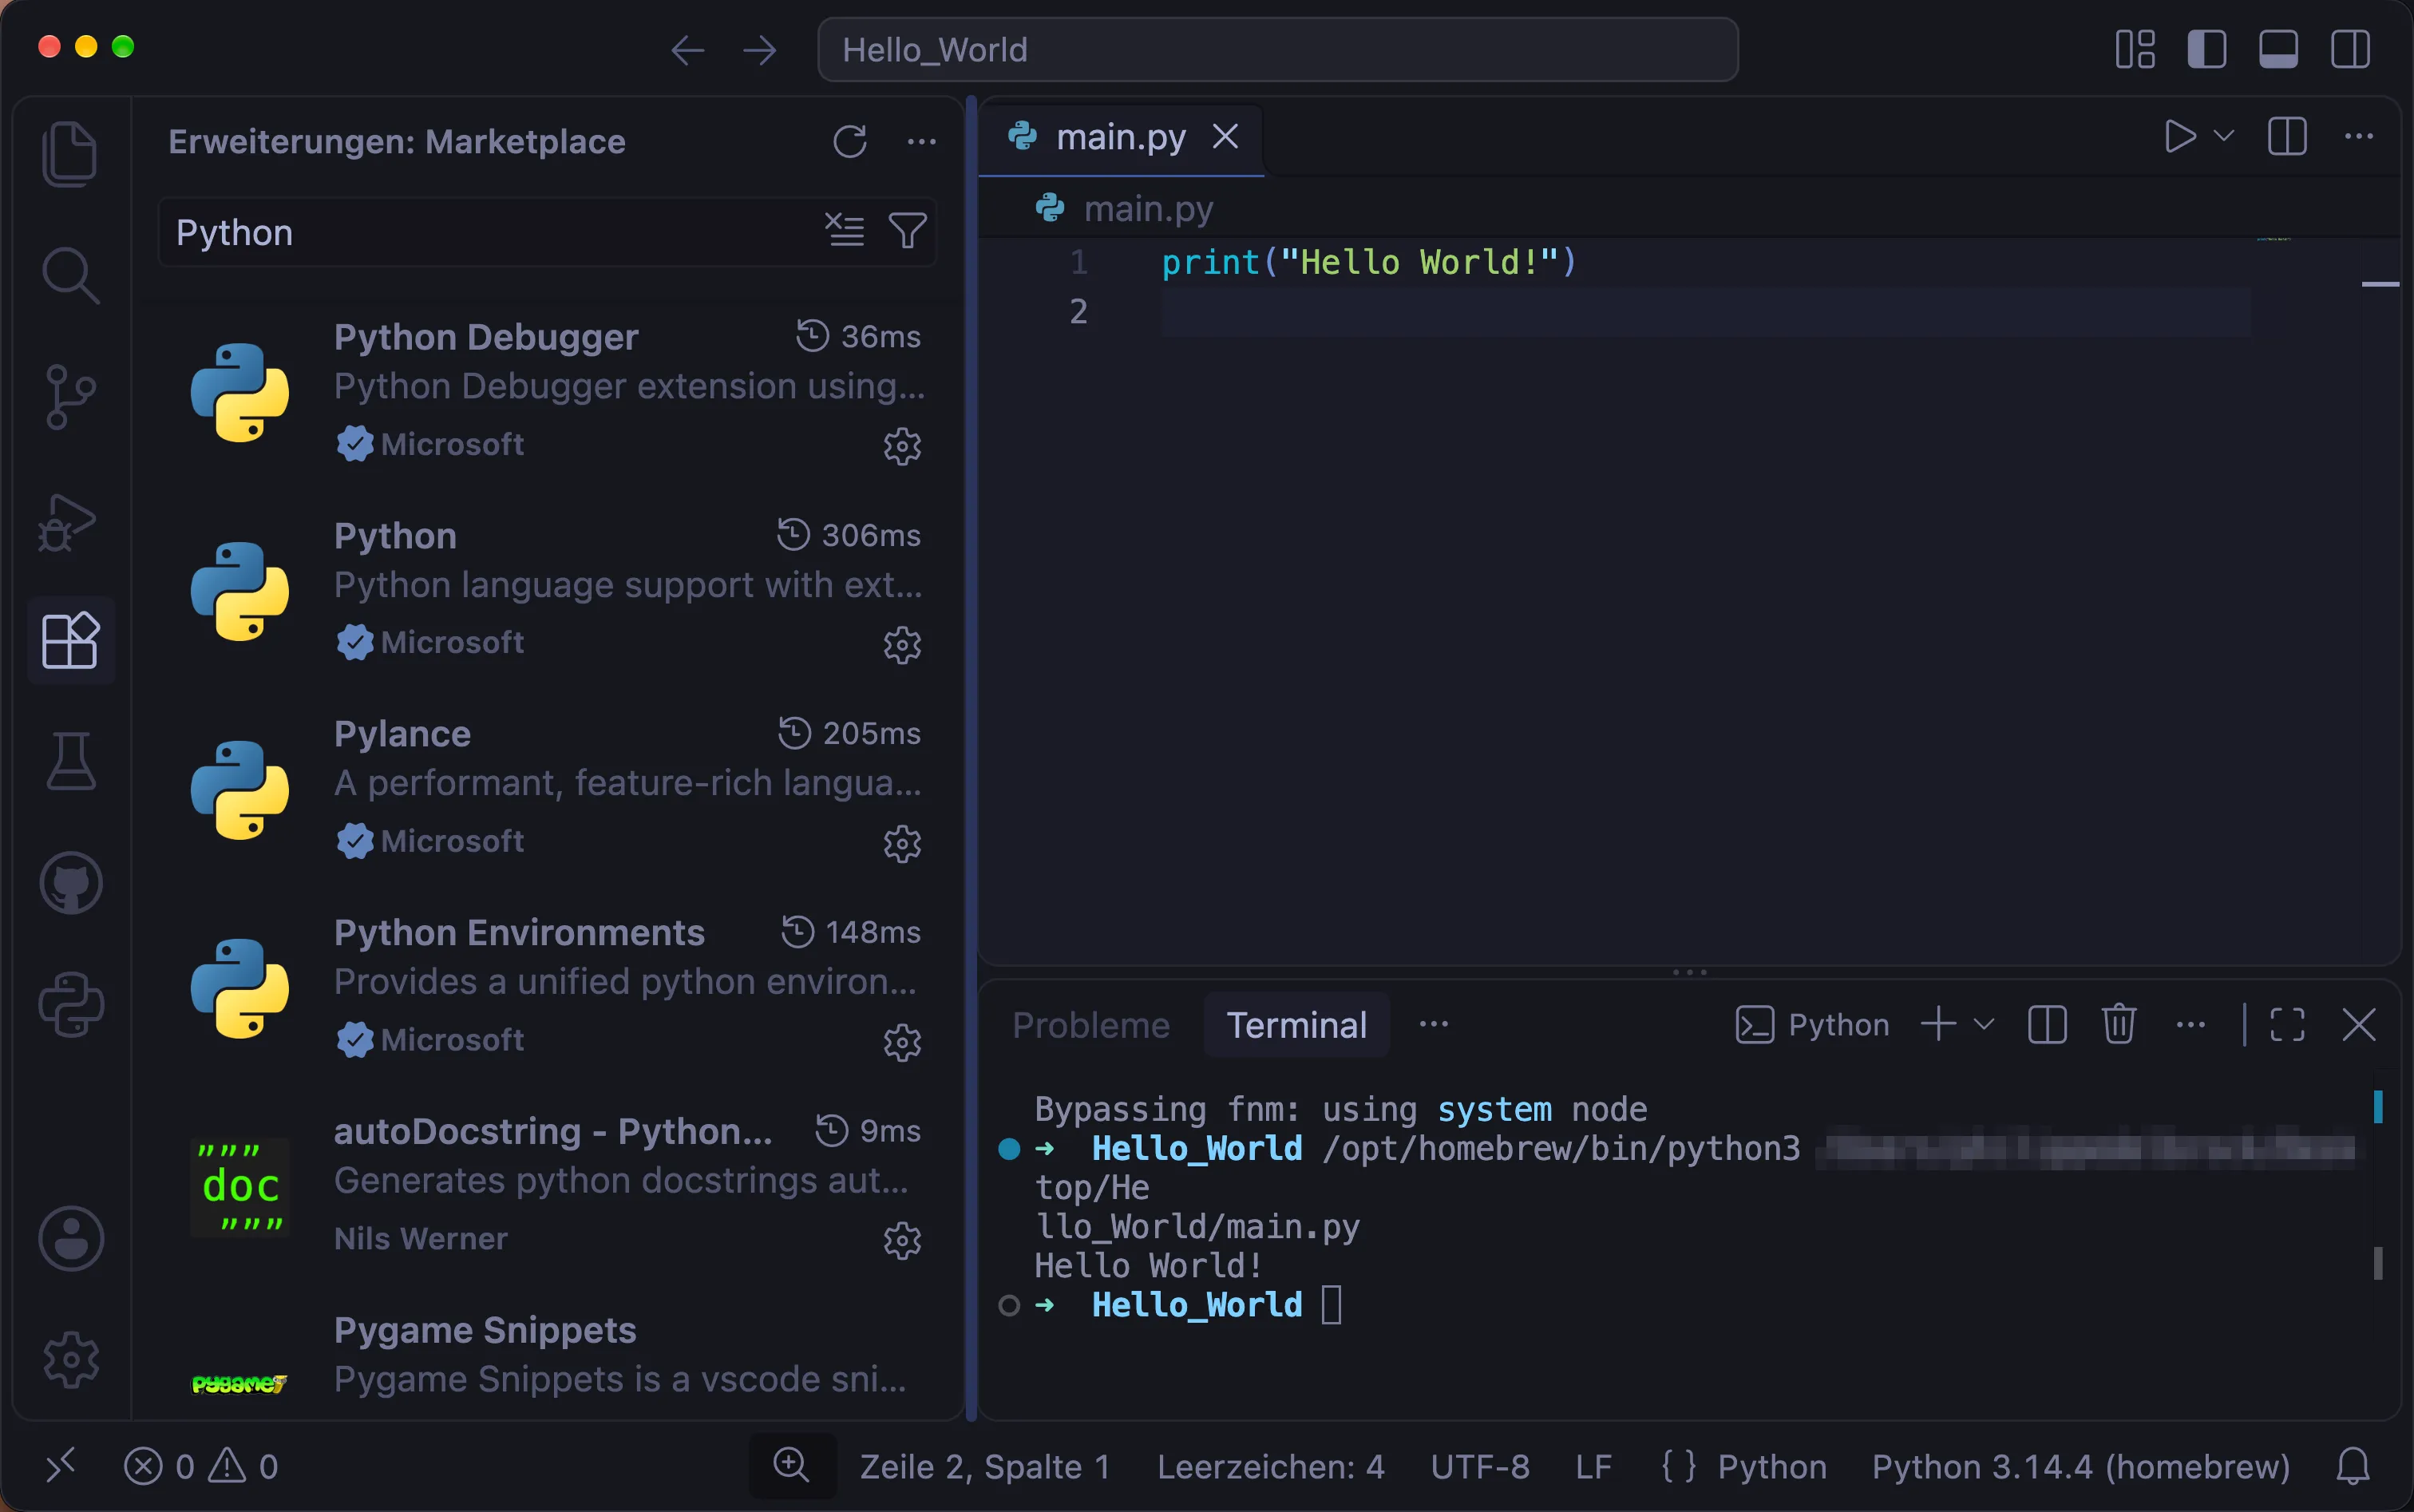Toggle the primary sidebar visibility
This screenshot has width=2414, height=1512.
click(2206, 49)
